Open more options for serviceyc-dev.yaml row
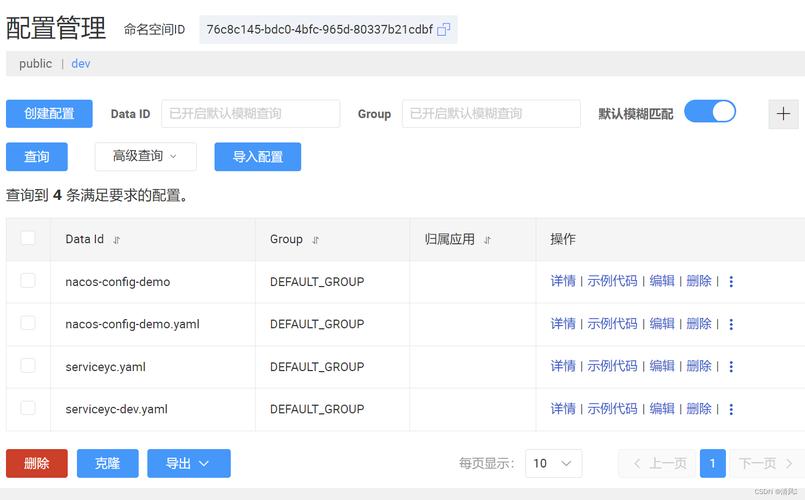 coord(731,409)
